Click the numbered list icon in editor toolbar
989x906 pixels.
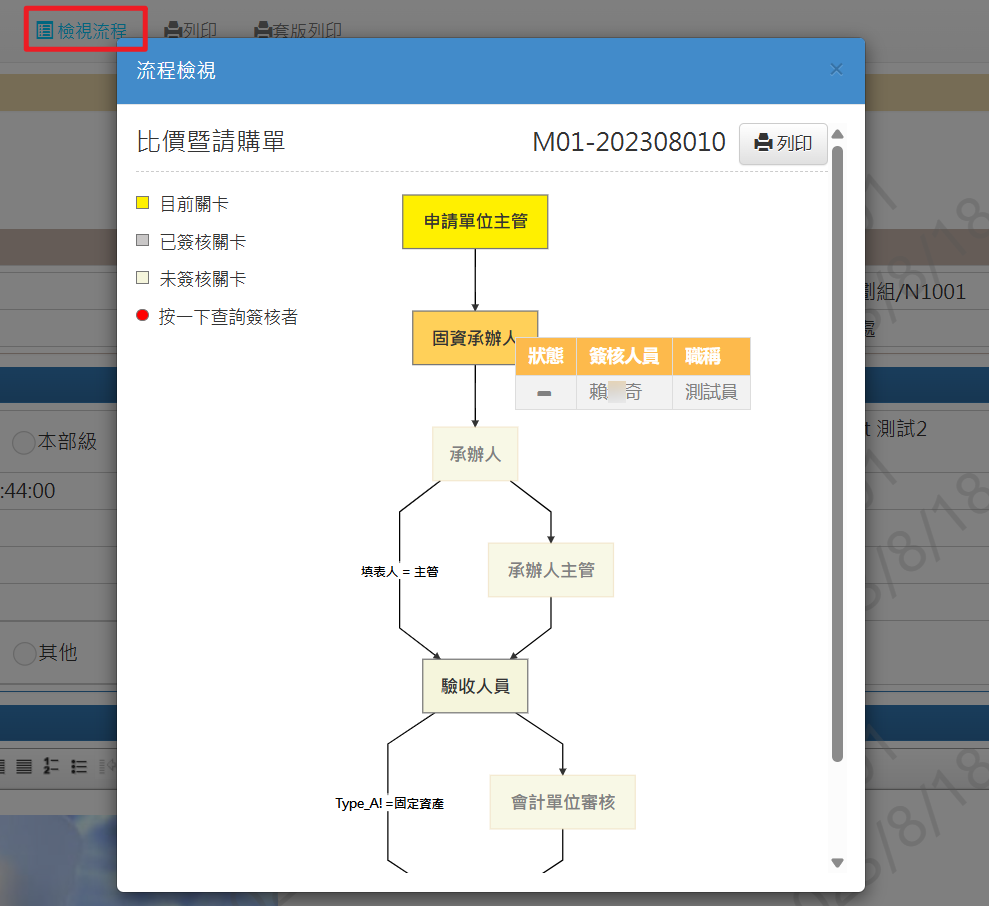point(52,767)
